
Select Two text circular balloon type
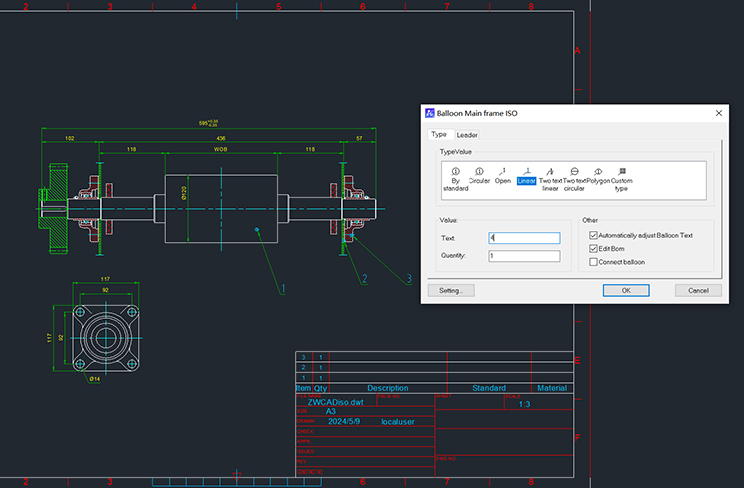pos(574,177)
